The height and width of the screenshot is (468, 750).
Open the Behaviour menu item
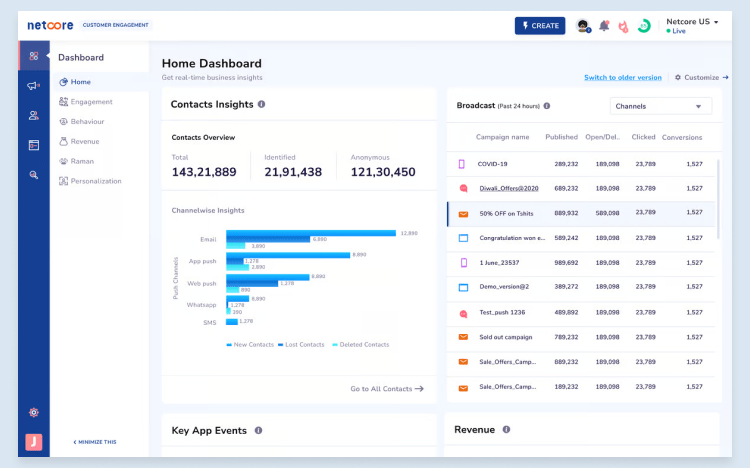point(81,122)
